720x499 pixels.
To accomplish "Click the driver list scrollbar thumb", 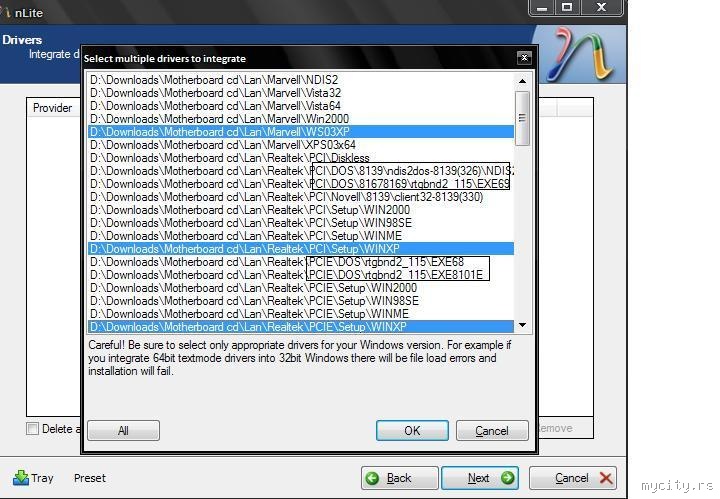I will [522, 118].
